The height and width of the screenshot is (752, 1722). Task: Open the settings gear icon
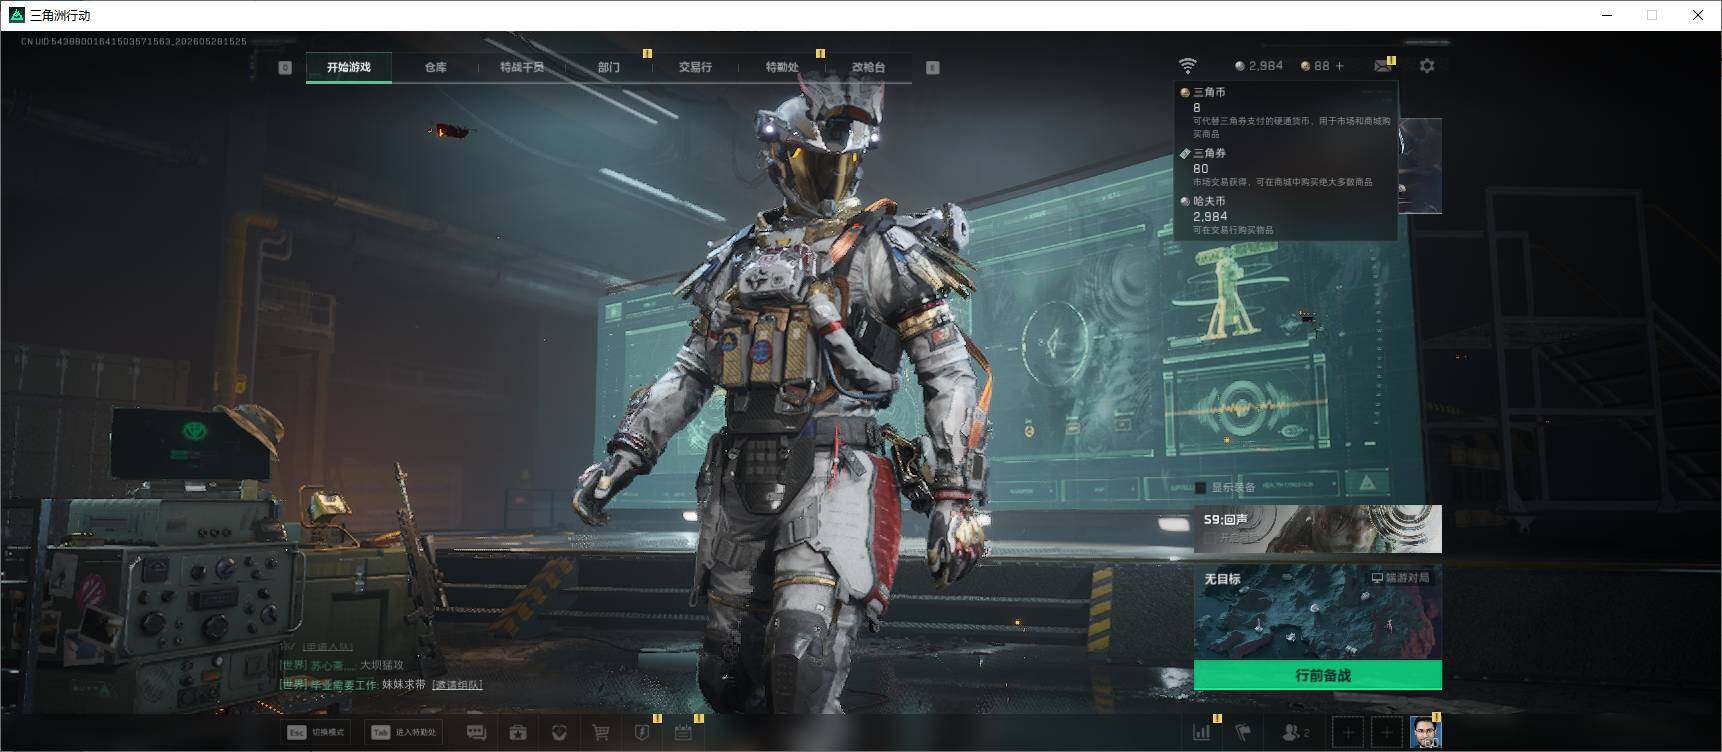coord(1427,66)
